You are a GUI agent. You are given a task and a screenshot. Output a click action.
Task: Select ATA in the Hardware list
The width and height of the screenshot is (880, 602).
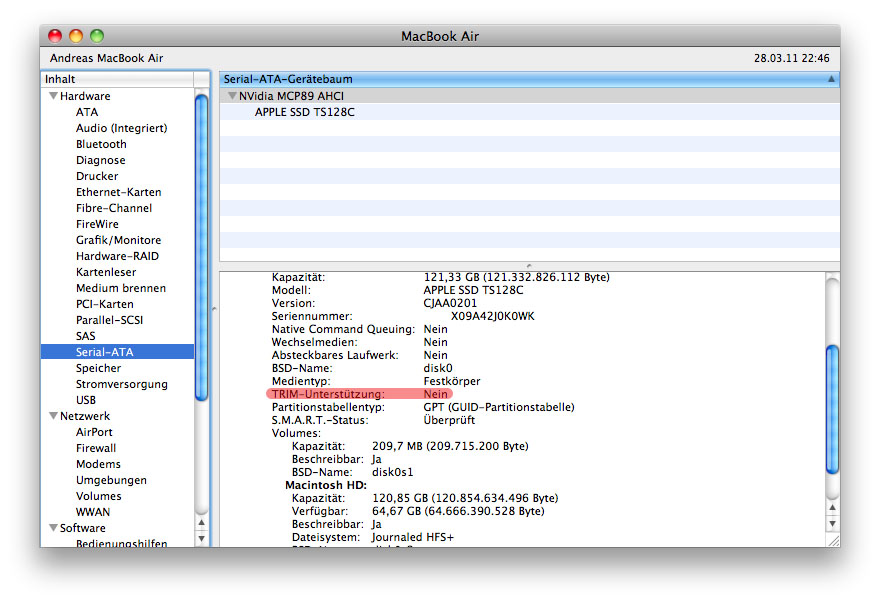point(87,112)
